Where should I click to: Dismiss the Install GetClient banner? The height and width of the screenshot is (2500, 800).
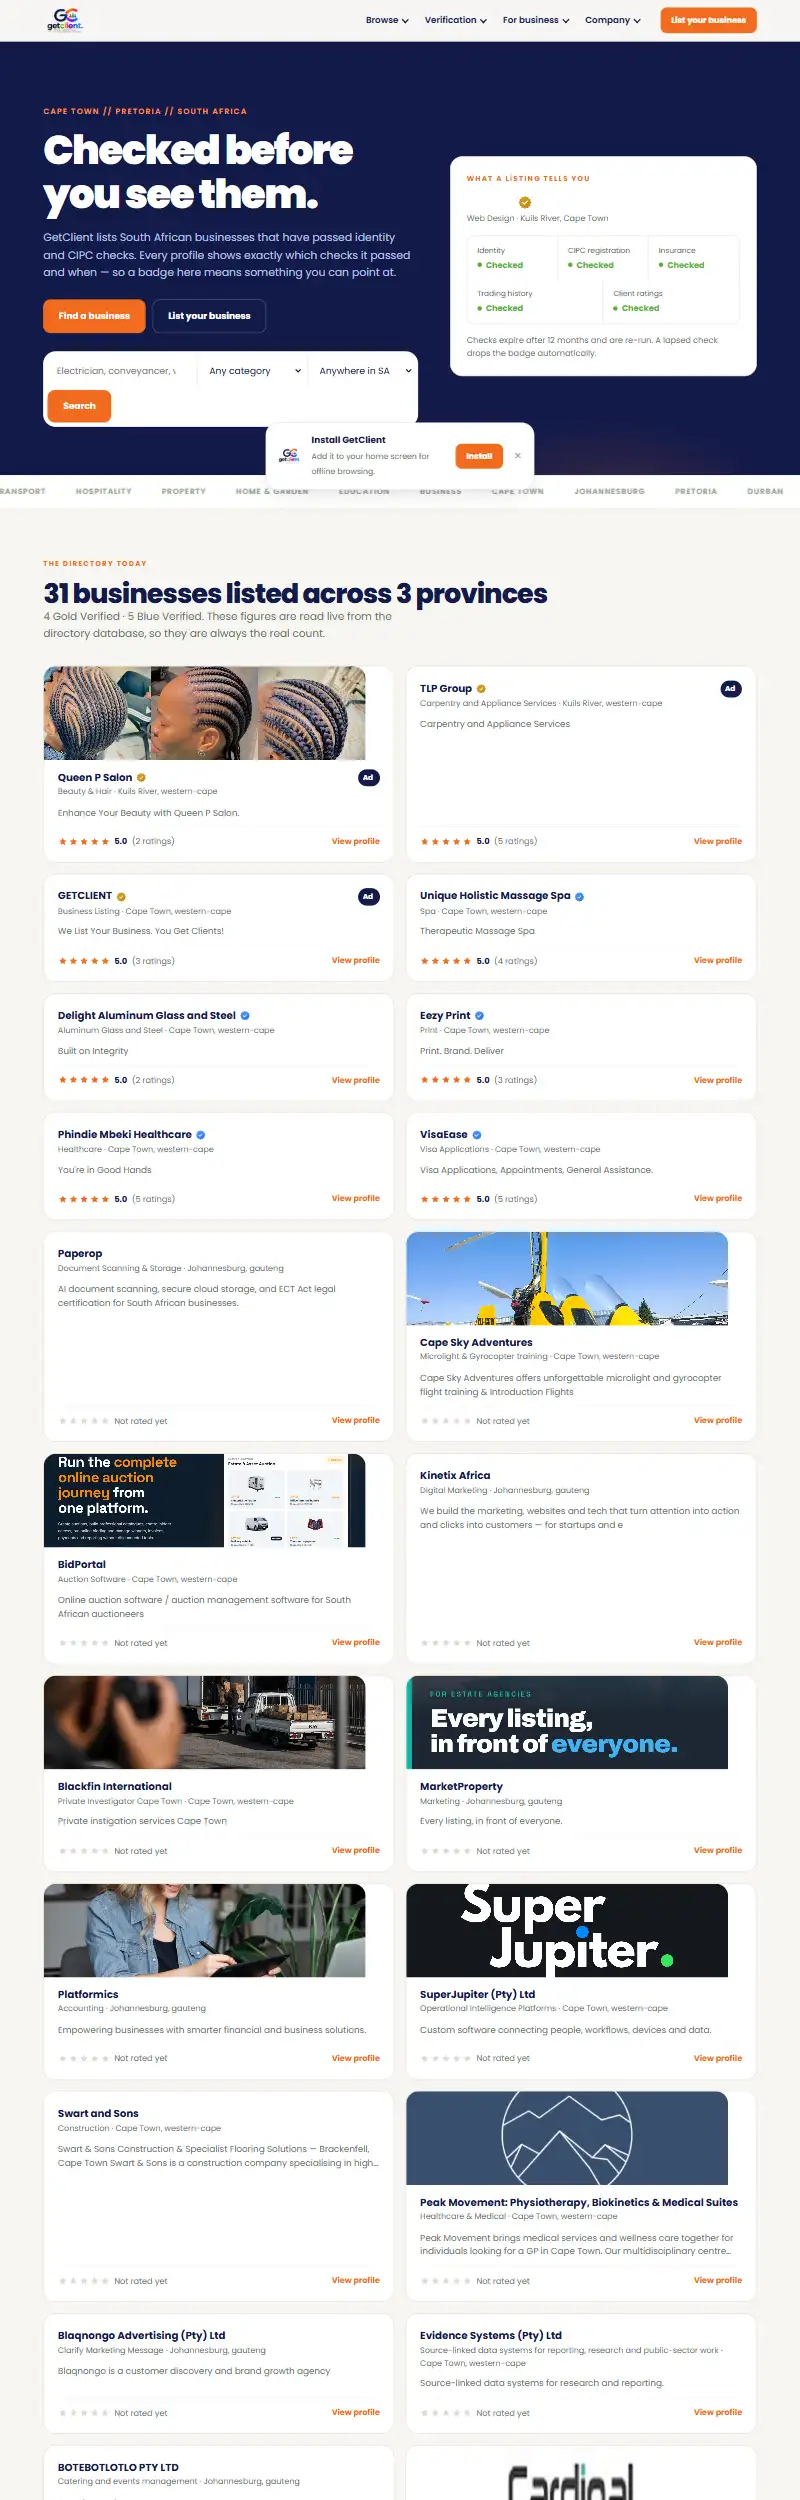point(518,456)
